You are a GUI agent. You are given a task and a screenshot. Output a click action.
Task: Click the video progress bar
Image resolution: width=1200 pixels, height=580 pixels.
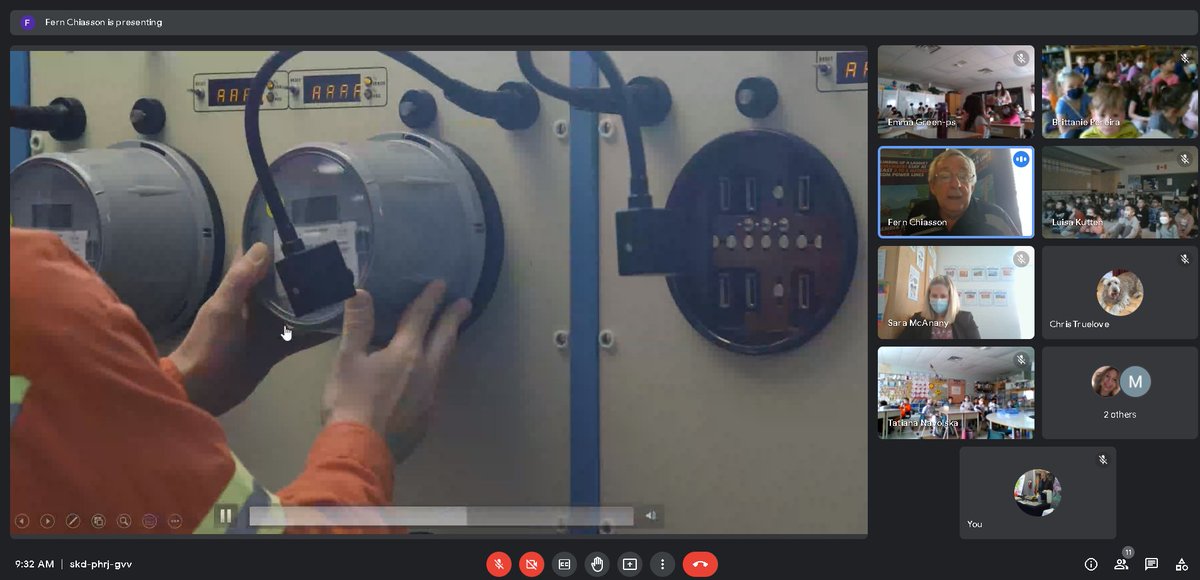point(441,516)
